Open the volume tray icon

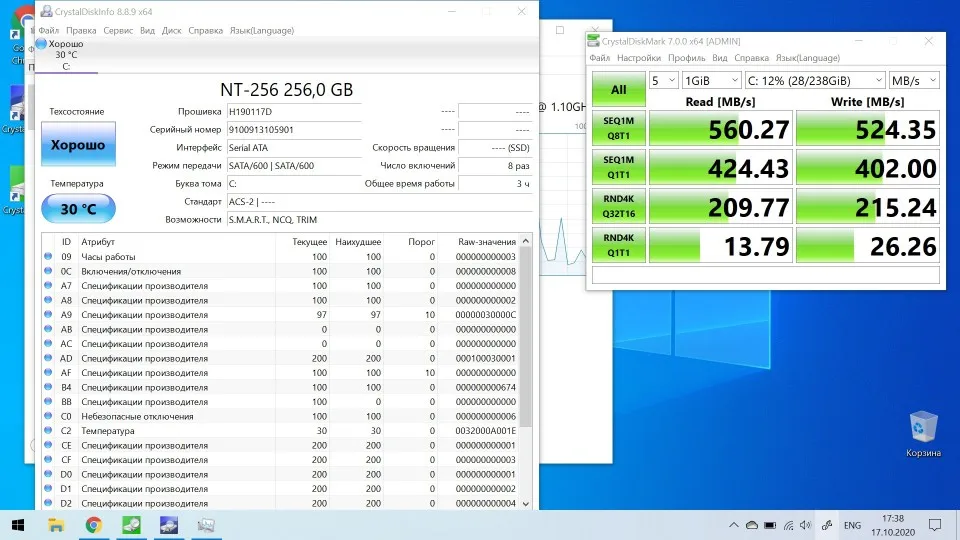(805, 525)
